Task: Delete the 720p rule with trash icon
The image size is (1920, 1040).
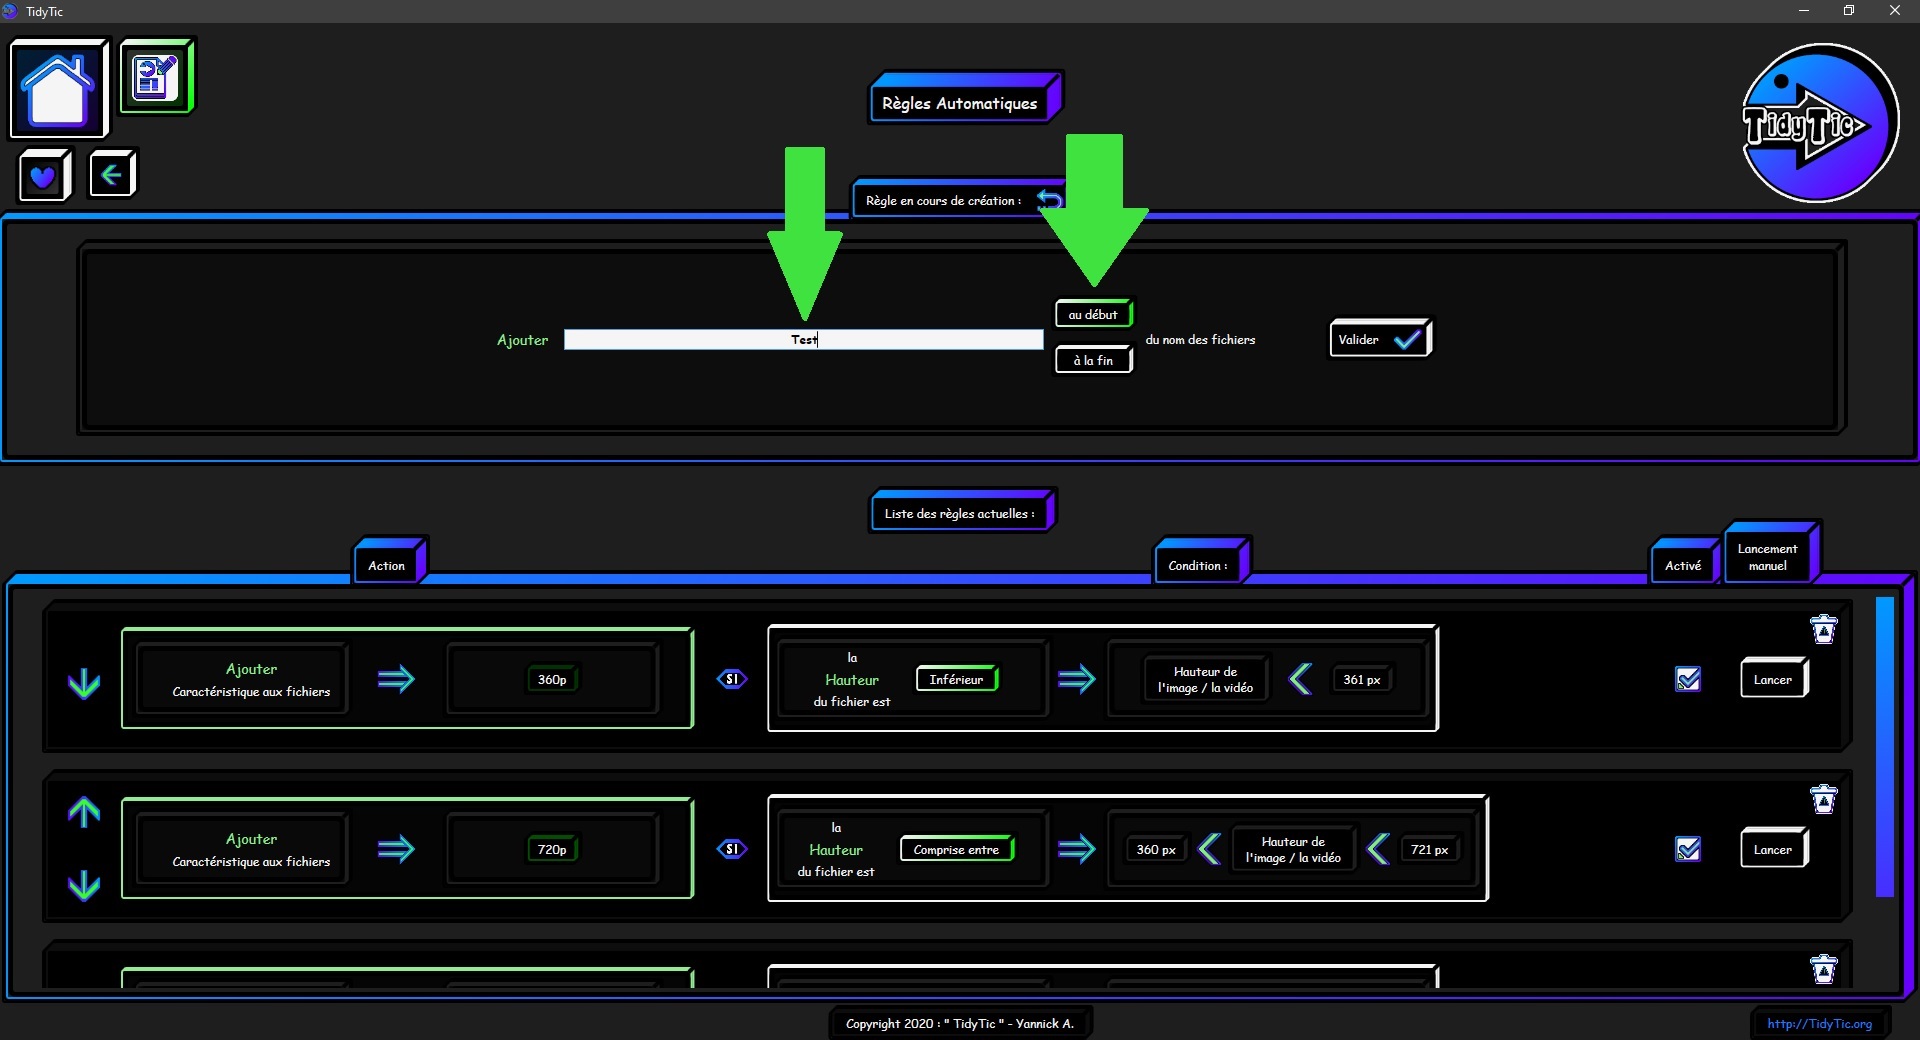Action: click(1823, 799)
